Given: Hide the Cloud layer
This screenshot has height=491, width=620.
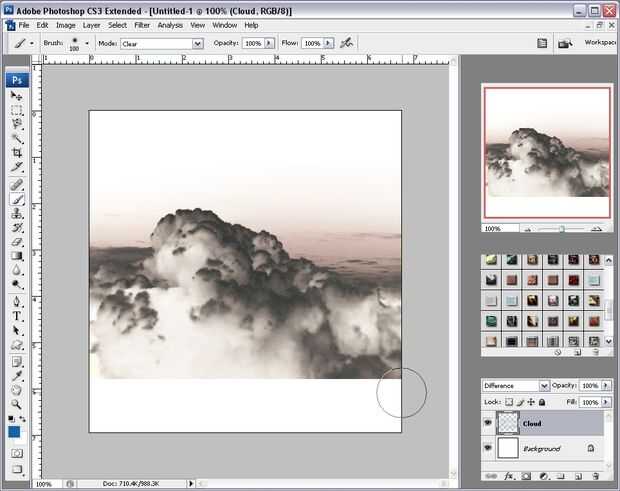Looking at the screenshot, I should (x=487, y=423).
